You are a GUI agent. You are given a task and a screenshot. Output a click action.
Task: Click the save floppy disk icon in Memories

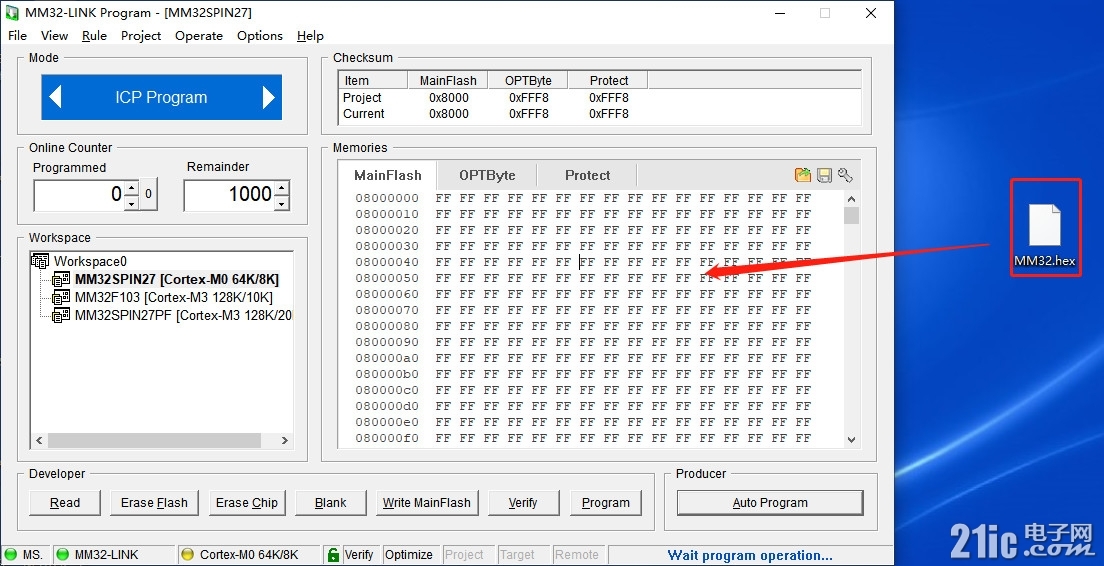824,175
